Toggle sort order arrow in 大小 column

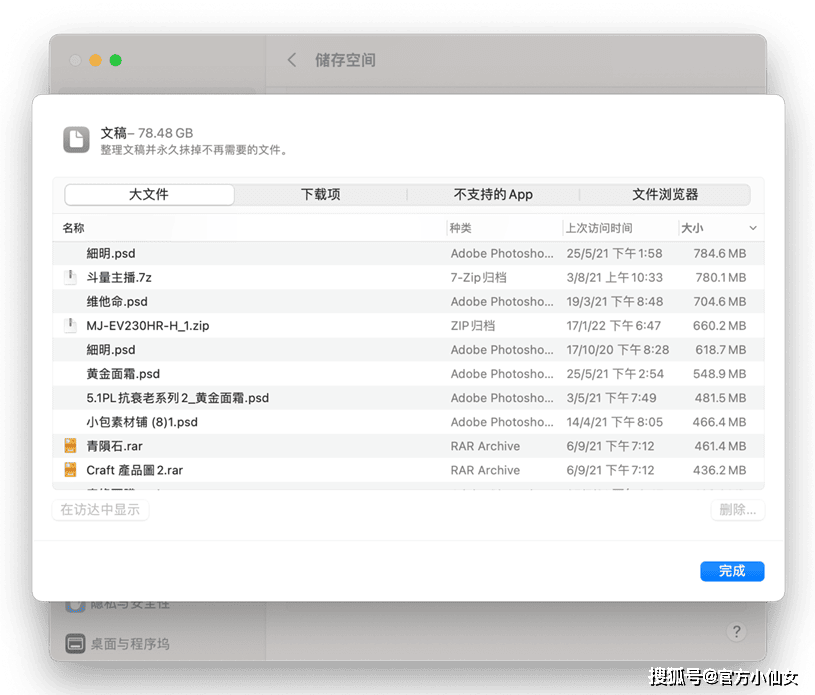click(x=753, y=228)
